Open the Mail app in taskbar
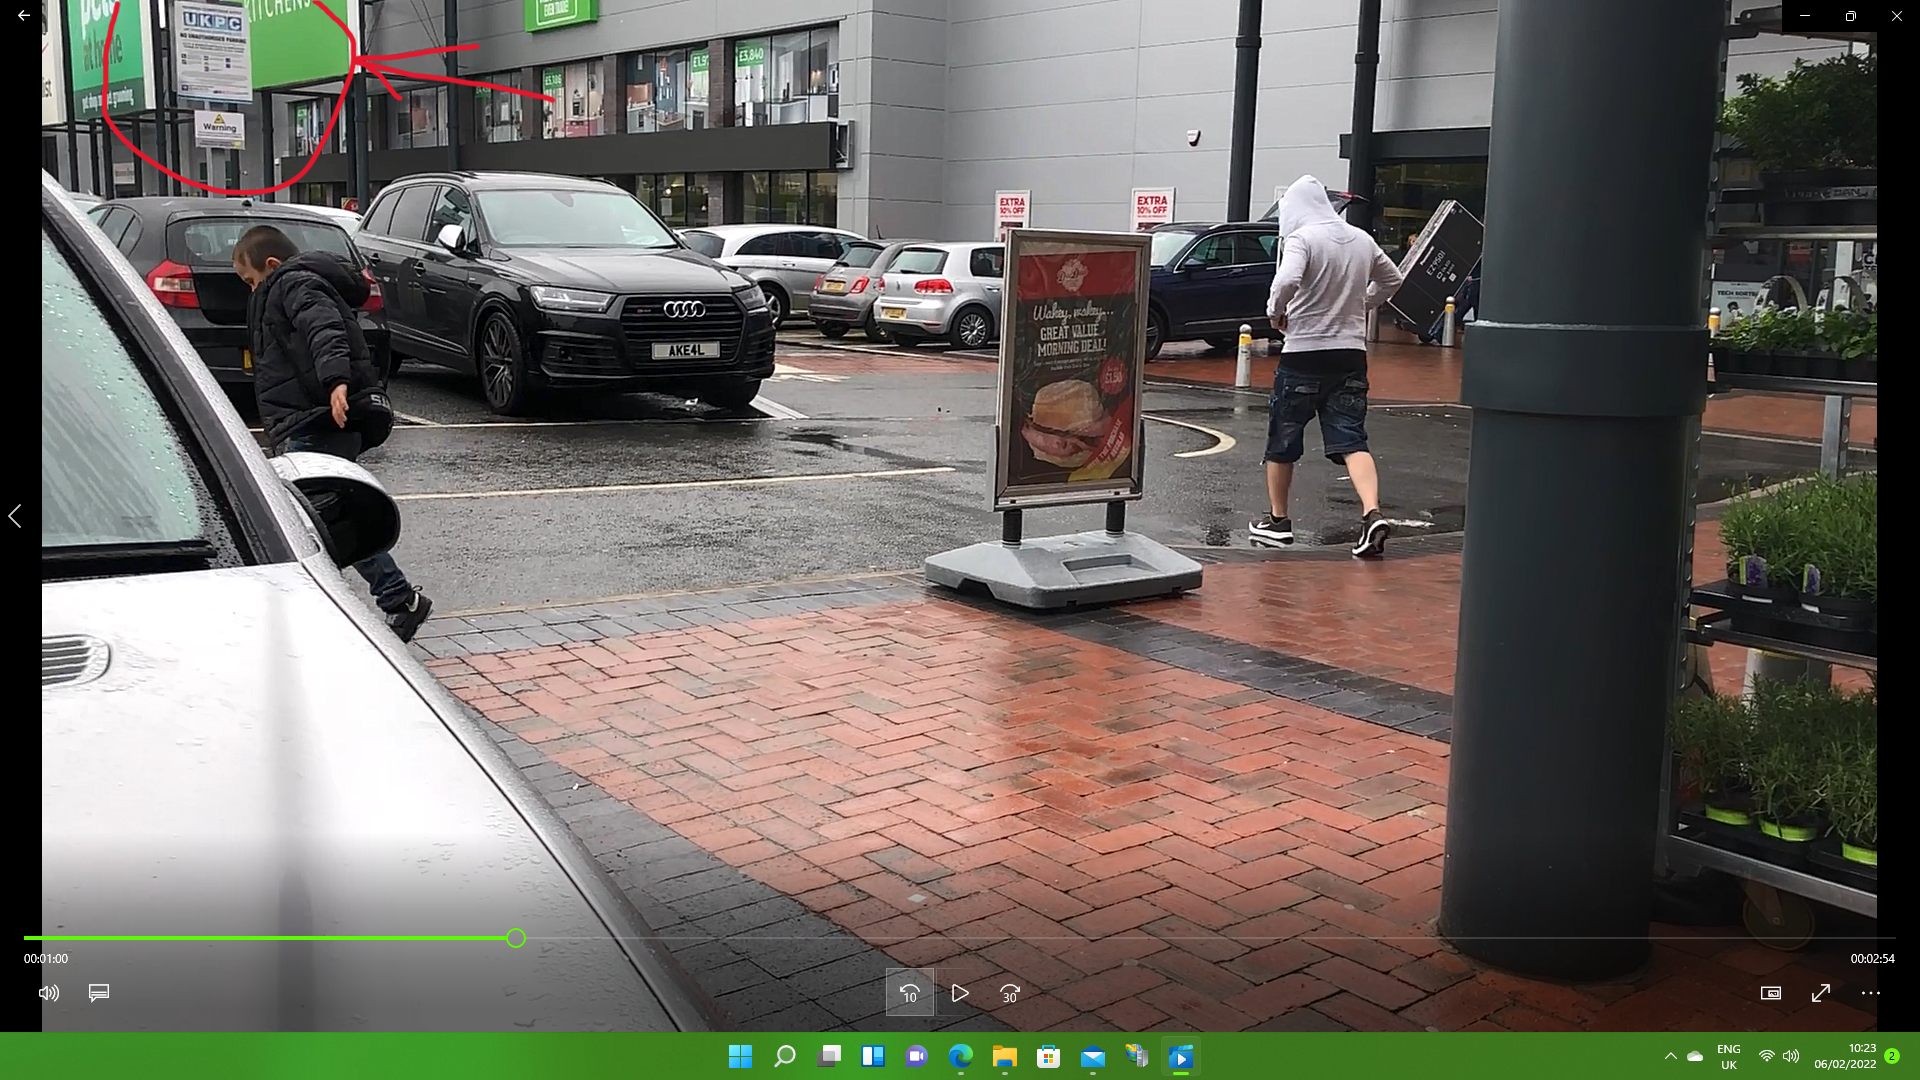The height and width of the screenshot is (1080, 1920). pos(1092,1056)
